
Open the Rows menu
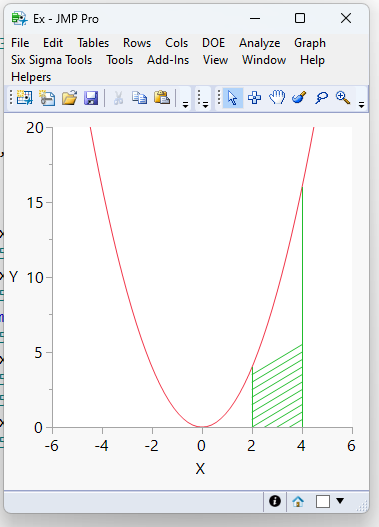[x=137, y=43]
